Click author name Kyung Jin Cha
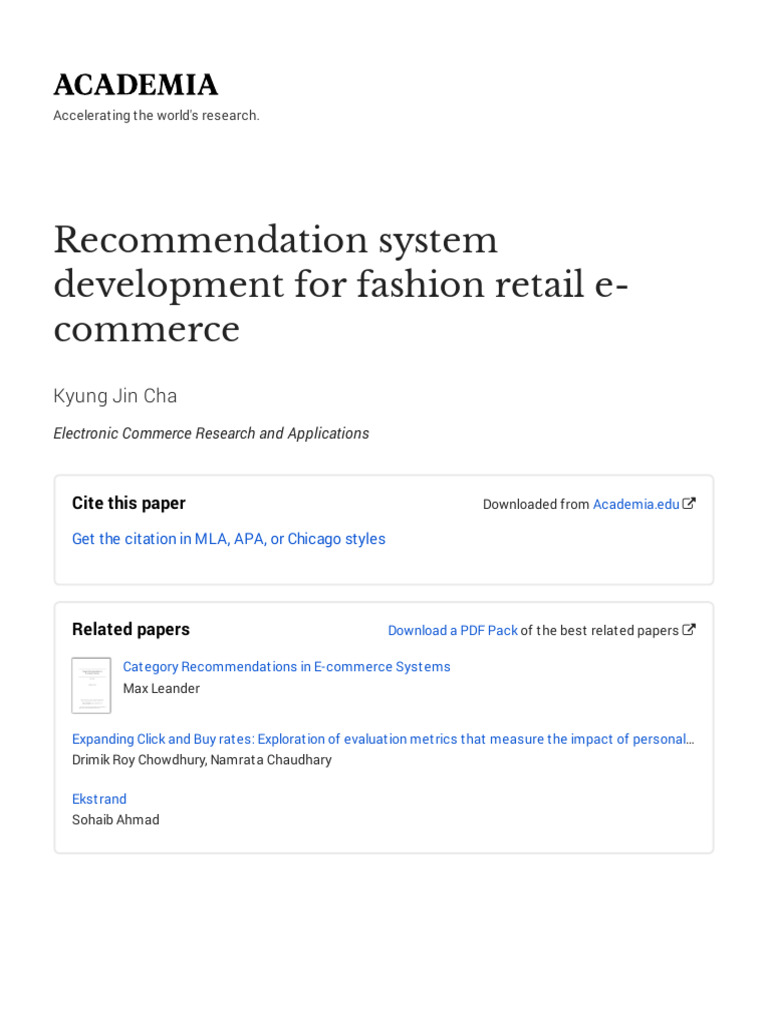 115,396
